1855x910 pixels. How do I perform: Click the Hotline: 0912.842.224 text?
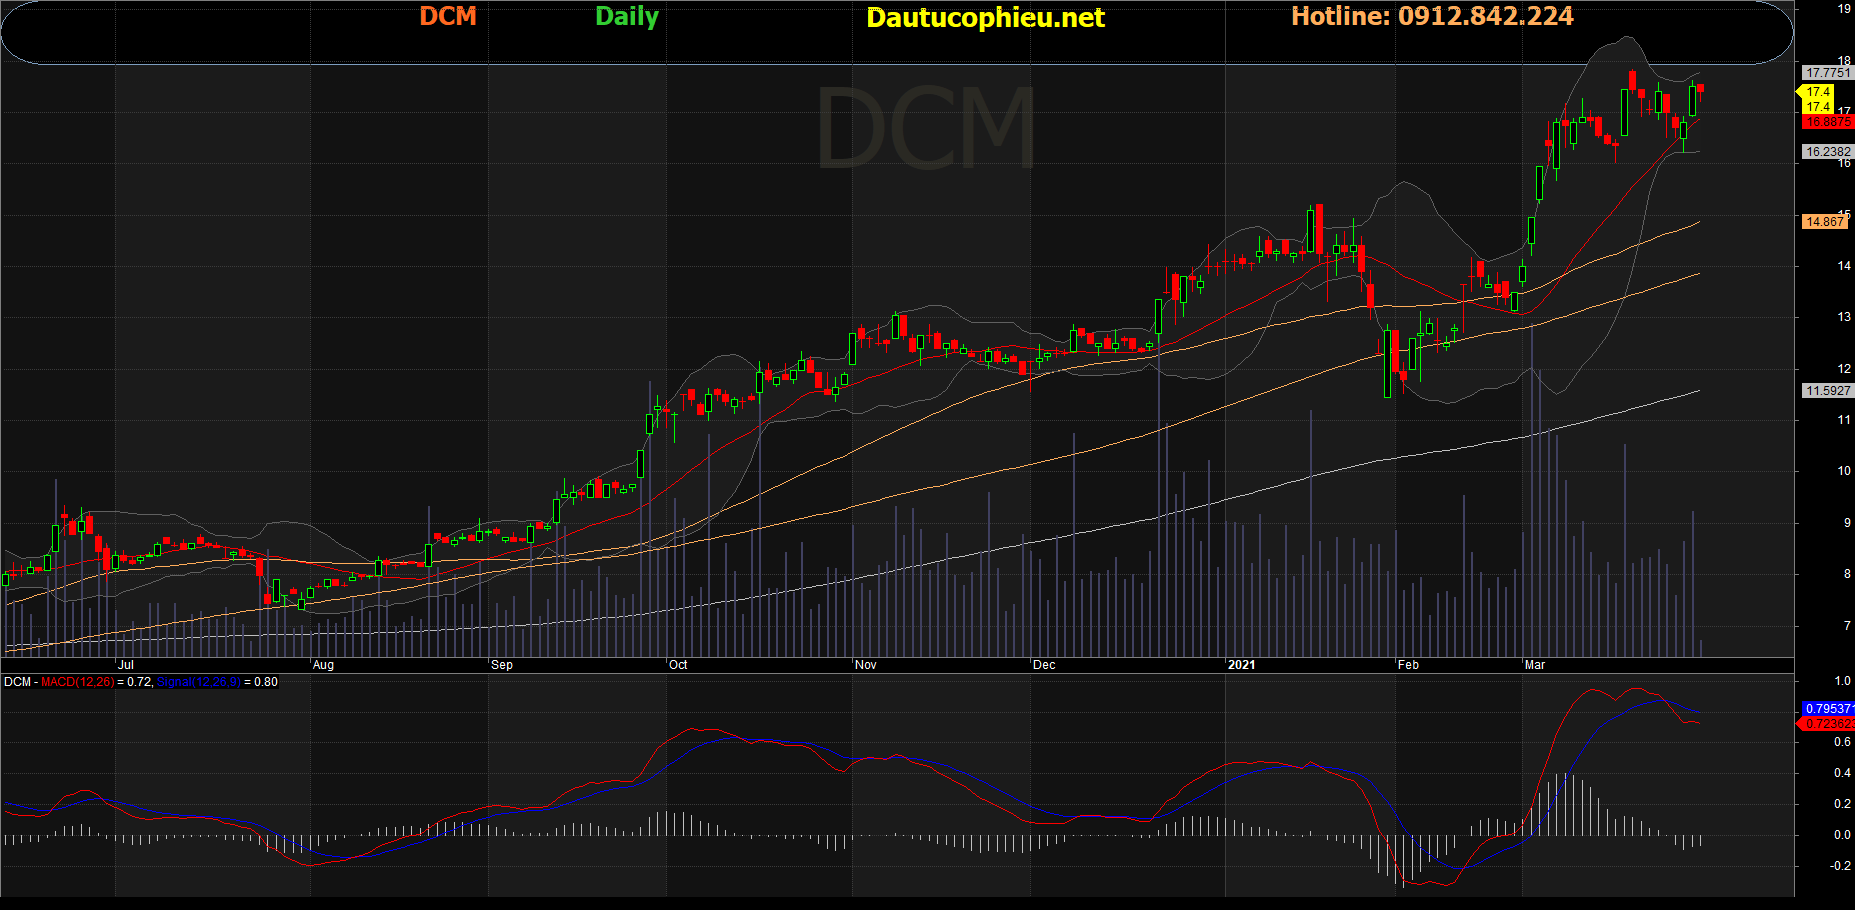(1432, 16)
